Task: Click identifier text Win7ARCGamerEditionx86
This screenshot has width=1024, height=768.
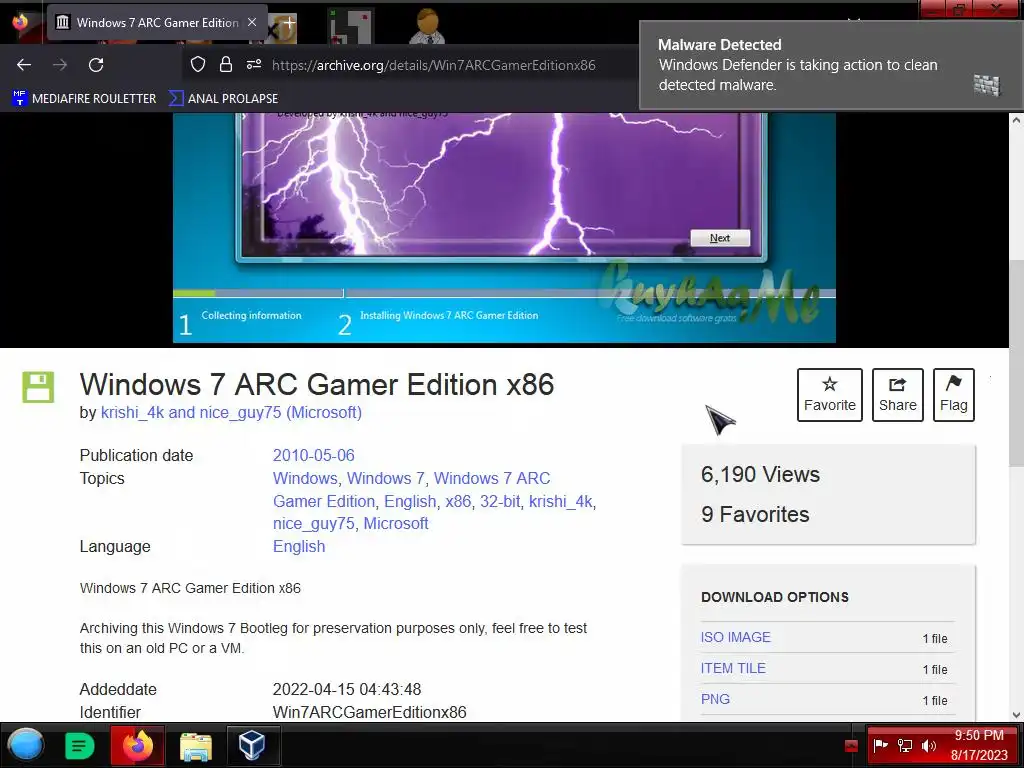Action: click(370, 712)
